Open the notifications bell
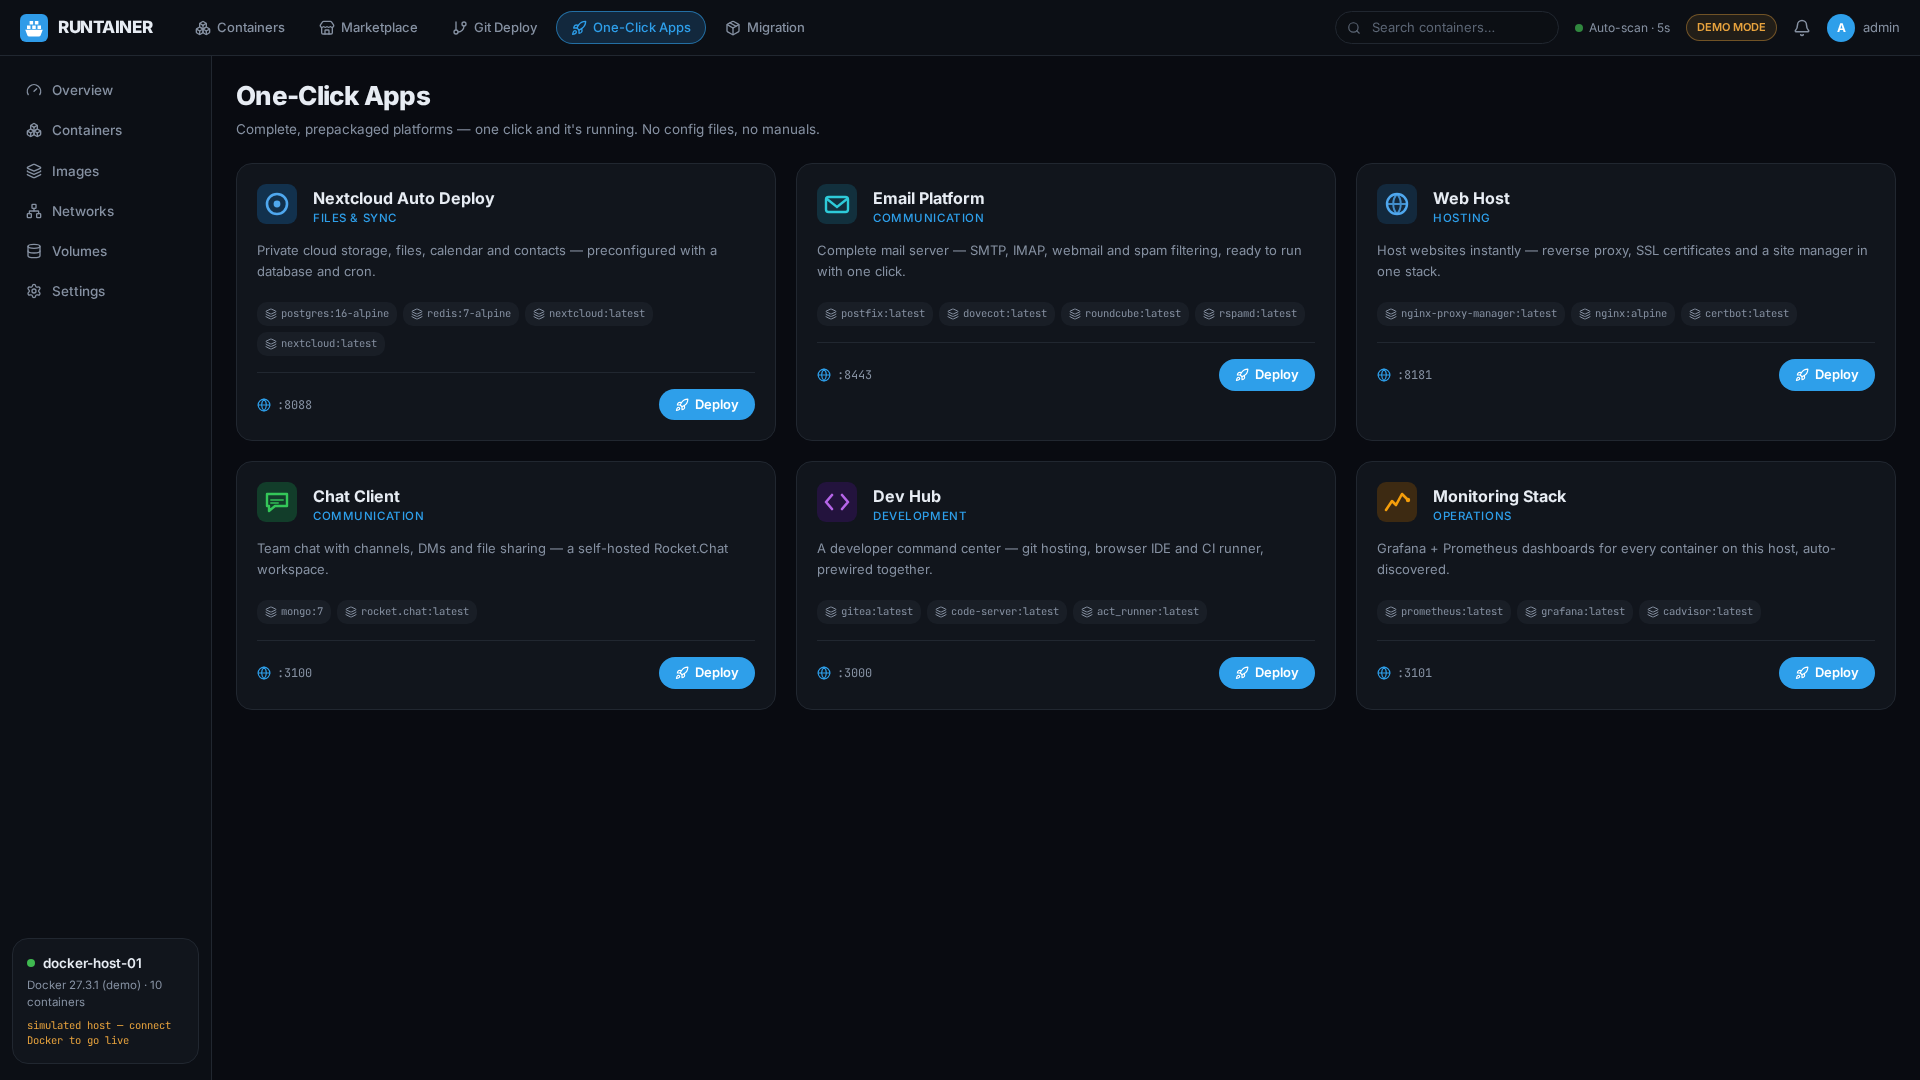1920x1080 pixels. (1801, 28)
